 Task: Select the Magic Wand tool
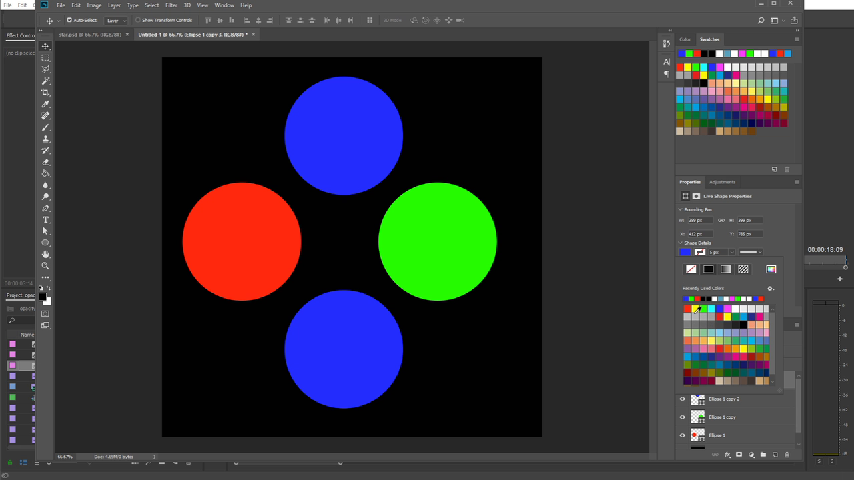point(46,81)
